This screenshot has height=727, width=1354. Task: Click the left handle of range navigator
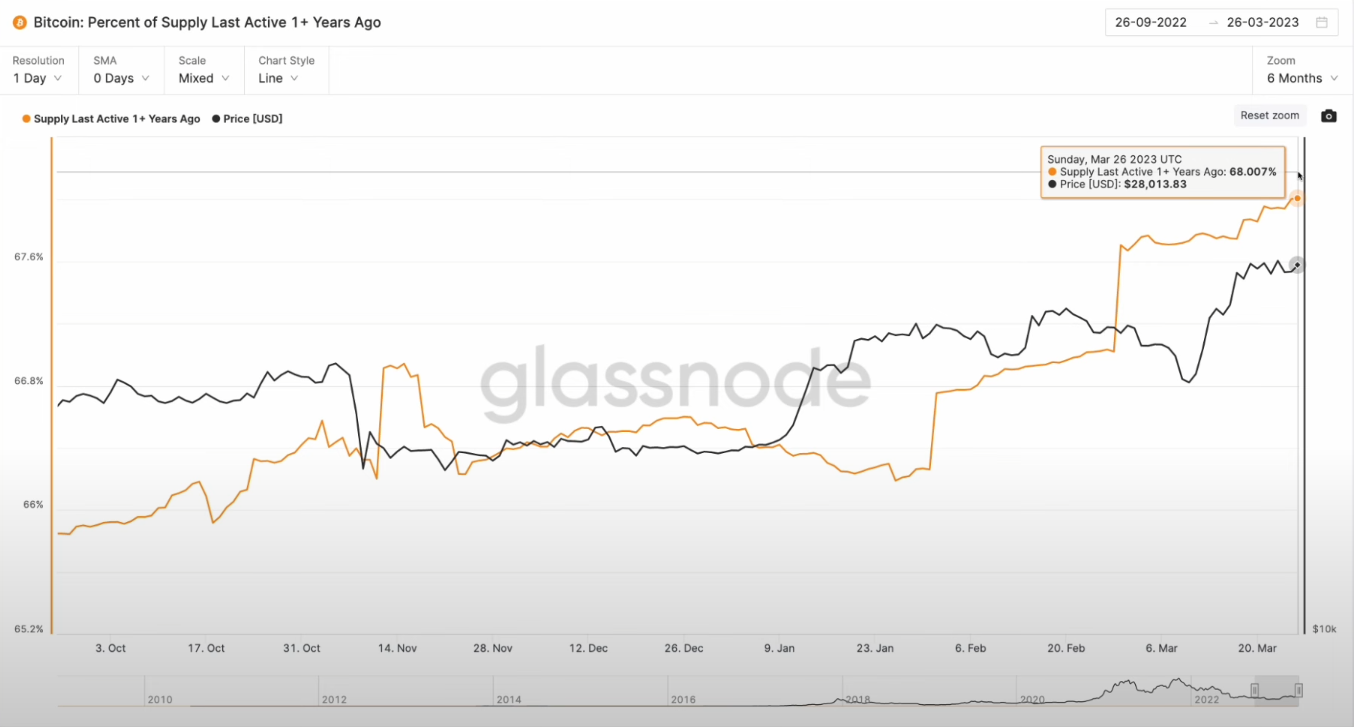click(x=1255, y=690)
